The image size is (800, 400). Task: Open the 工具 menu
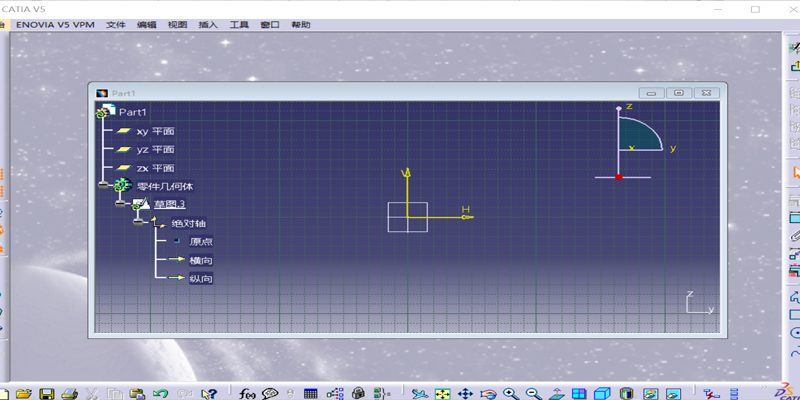(x=239, y=24)
